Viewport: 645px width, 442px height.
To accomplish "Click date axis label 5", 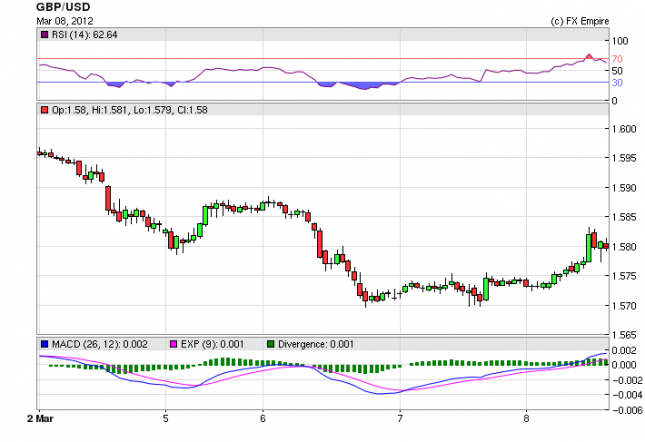I will tap(165, 419).
